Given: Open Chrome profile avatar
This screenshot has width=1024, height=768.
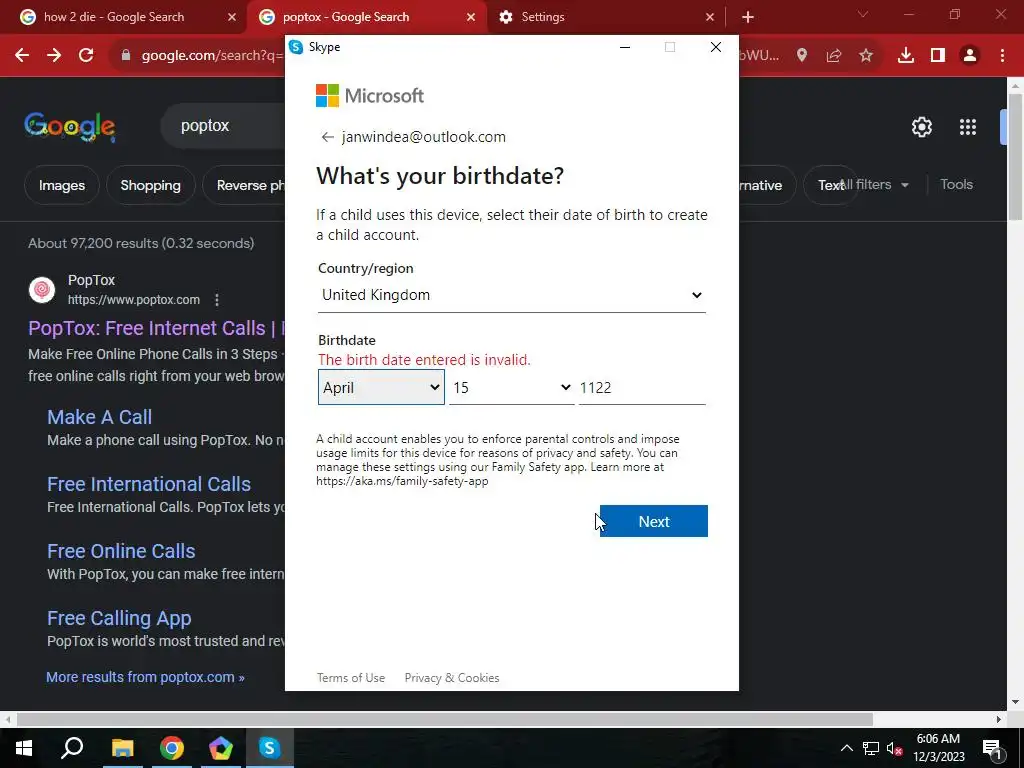Looking at the screenshot, I should (x=970, y=56).
